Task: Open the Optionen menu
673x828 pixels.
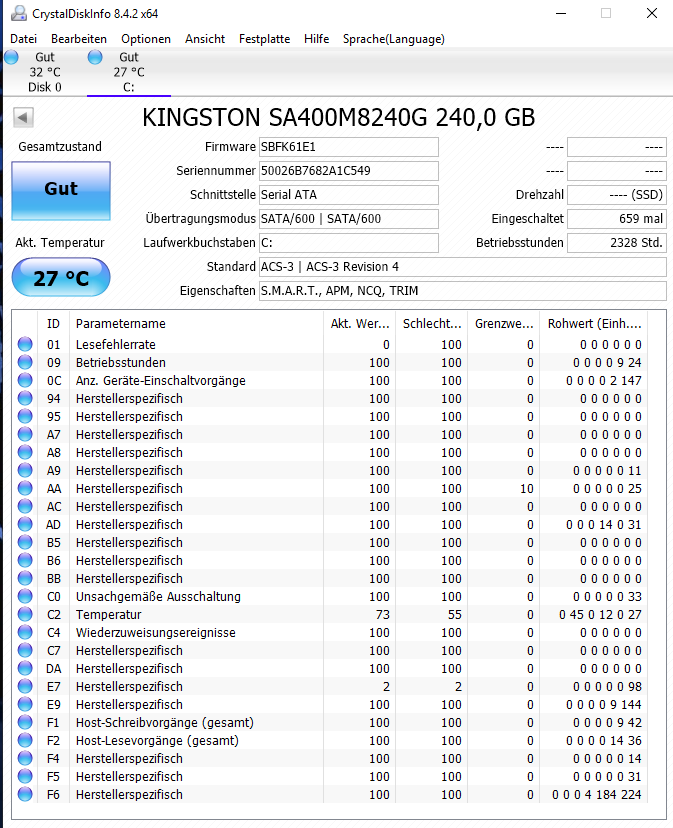Action: 146,39
